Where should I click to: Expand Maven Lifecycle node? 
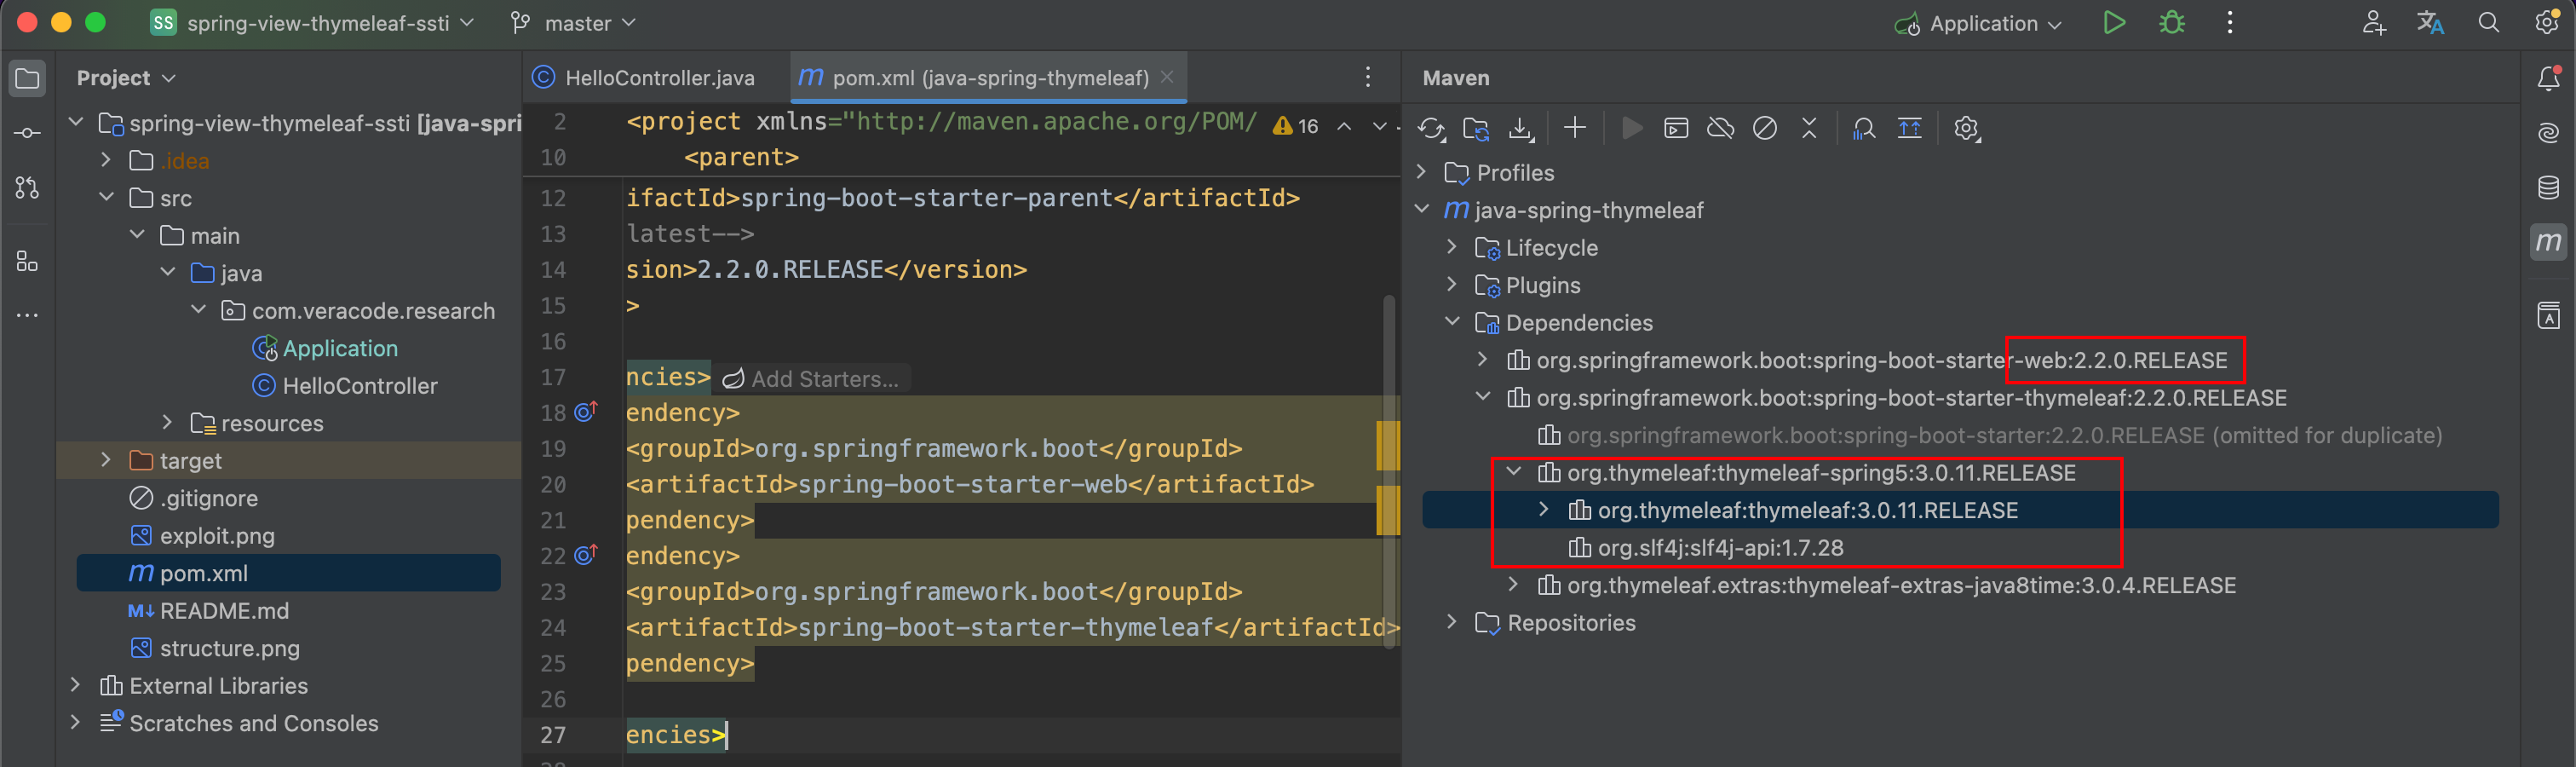[1452, 247]
